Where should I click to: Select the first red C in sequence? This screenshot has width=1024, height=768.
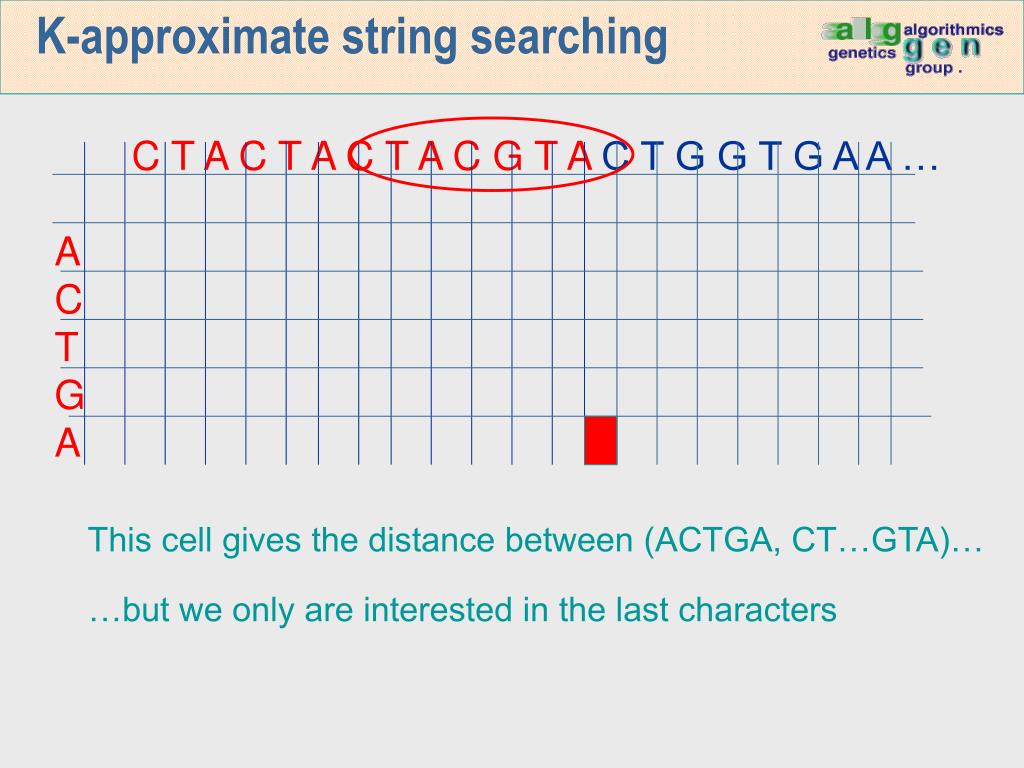pos(146,157)
